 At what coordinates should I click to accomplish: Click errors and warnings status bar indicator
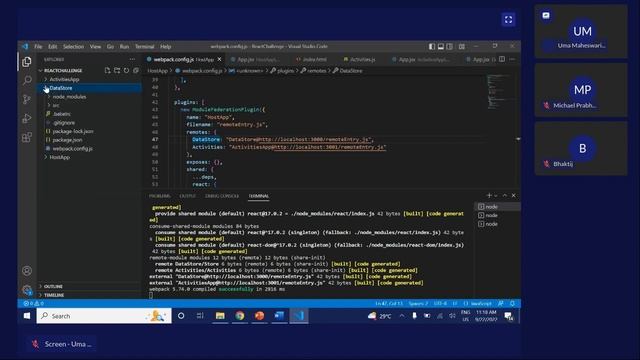click(x=33, y=304)
